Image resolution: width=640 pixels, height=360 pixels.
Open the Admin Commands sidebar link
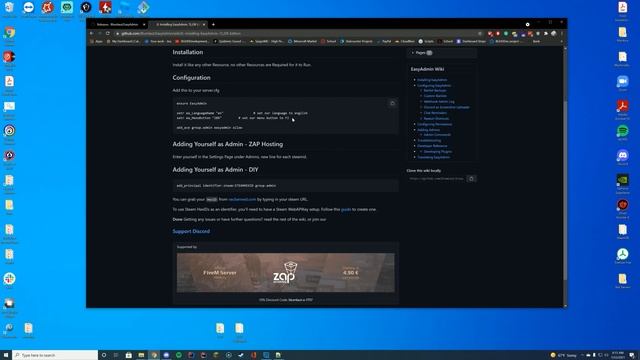[437, 135]
